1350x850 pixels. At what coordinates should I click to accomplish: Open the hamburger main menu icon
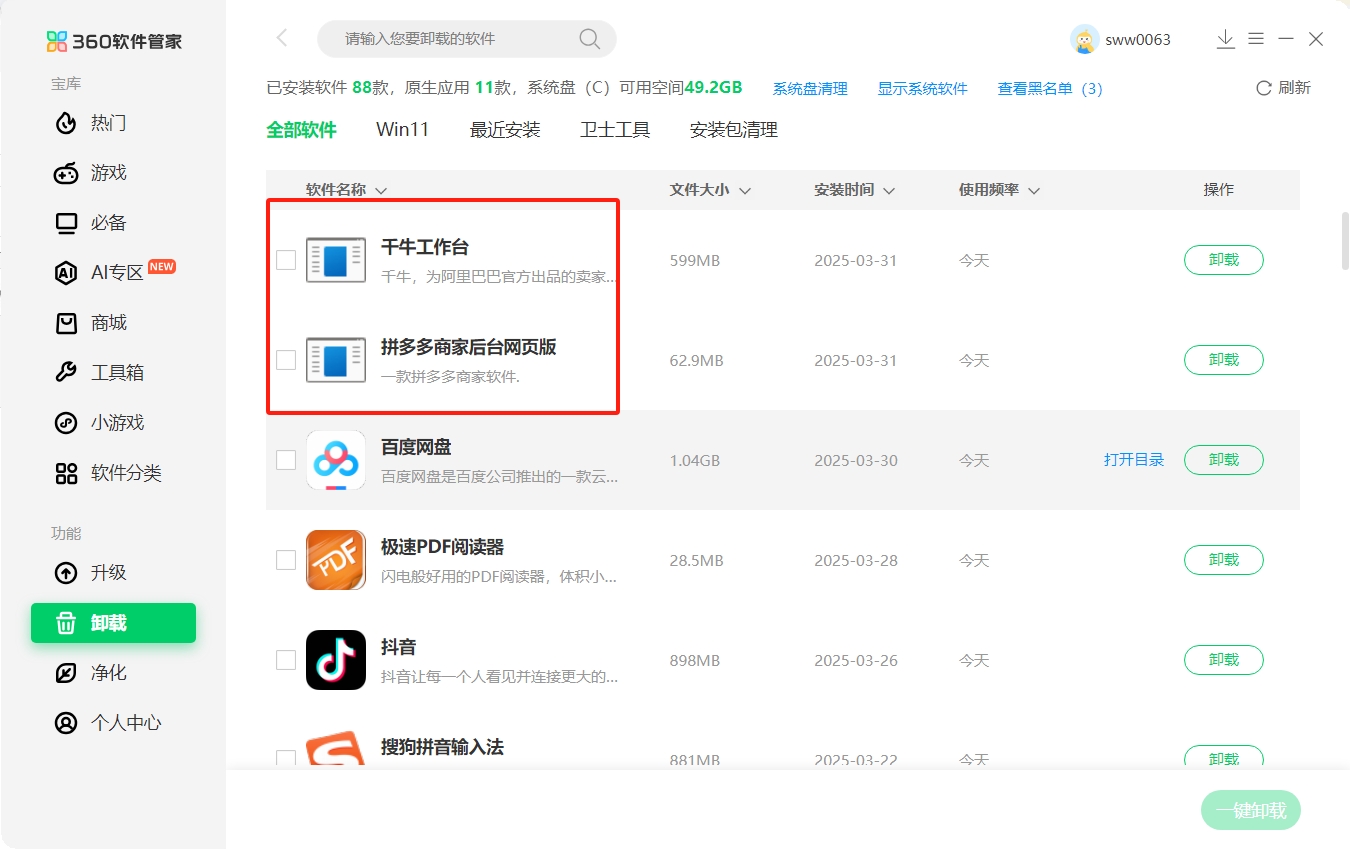(1256, 39)
